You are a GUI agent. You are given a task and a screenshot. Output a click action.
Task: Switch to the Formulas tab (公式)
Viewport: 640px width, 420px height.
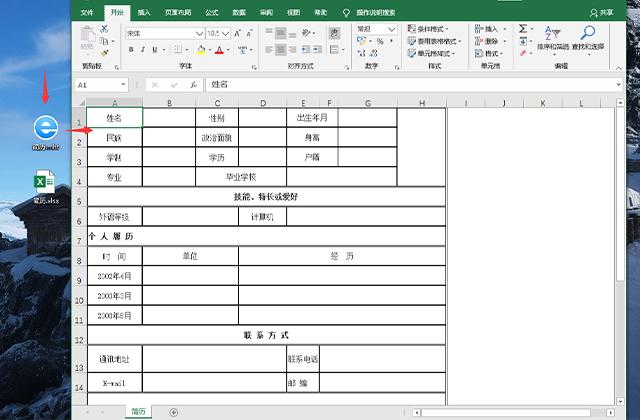pos(212,13)
